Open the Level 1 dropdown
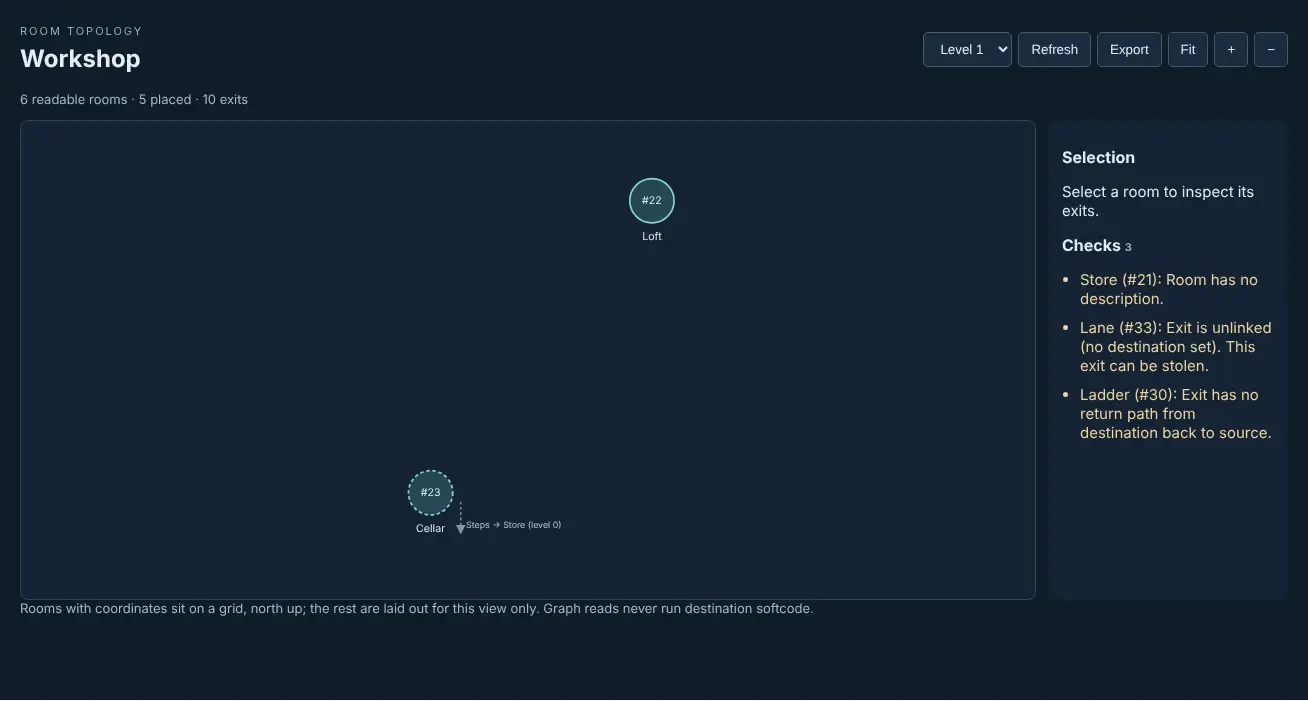The image size is (1308, 701). click(x=967, y=49)
